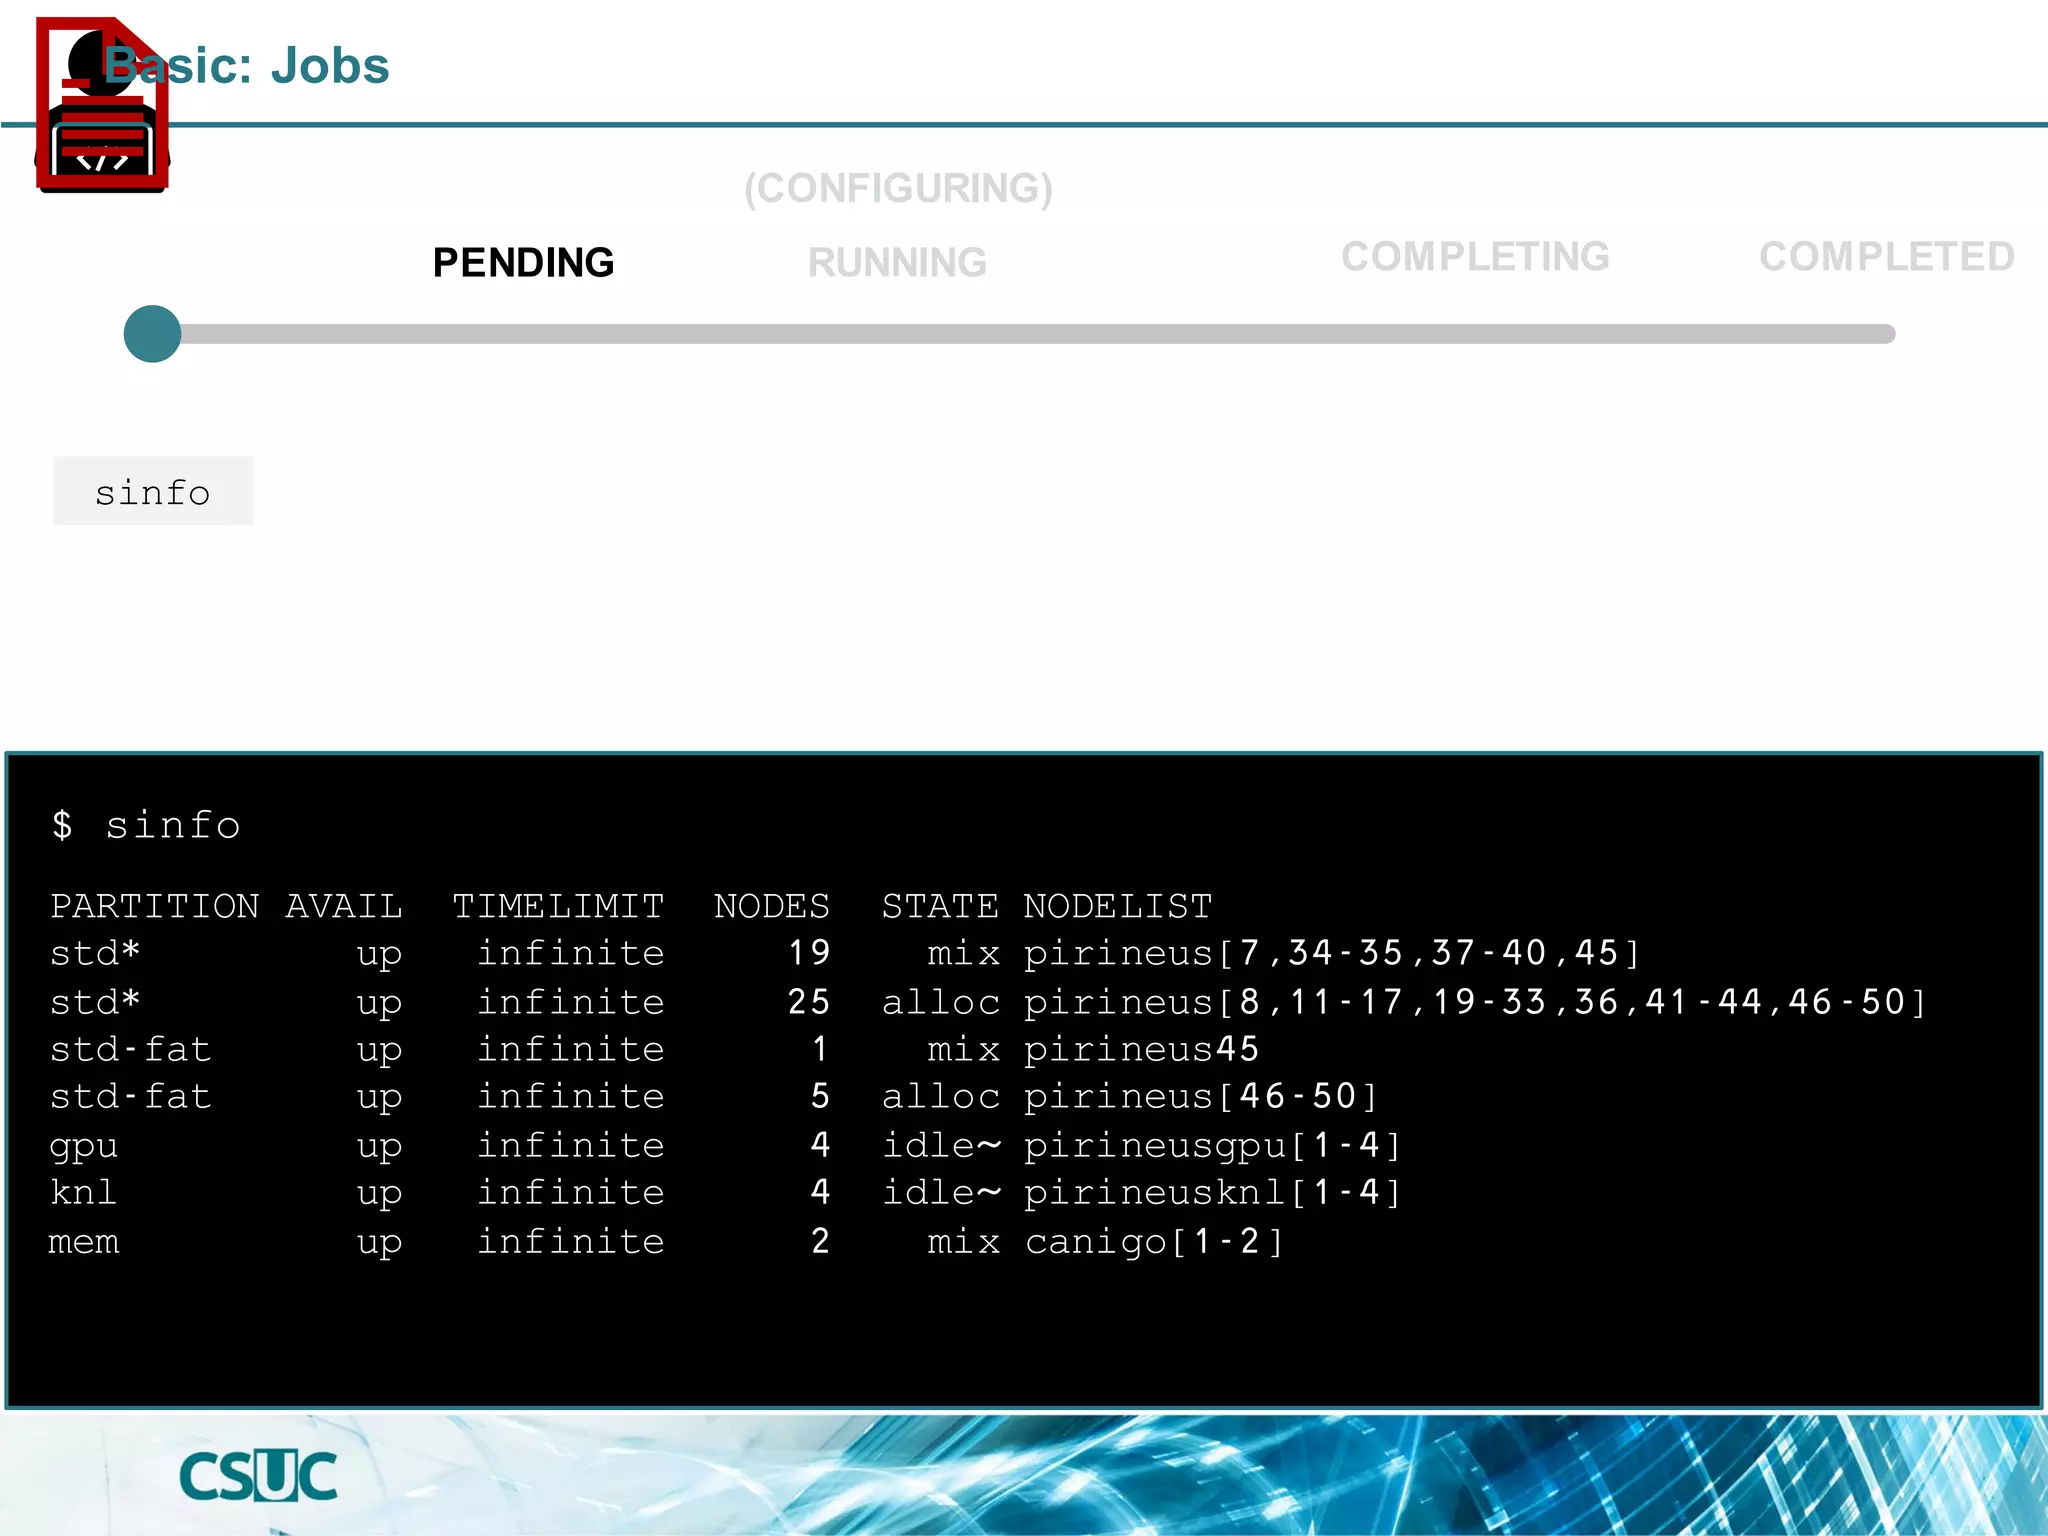The height and width of the screenshot is (1536, 2048).
Task: Select the PENDING job state label
Action: [x=523, y=263]
